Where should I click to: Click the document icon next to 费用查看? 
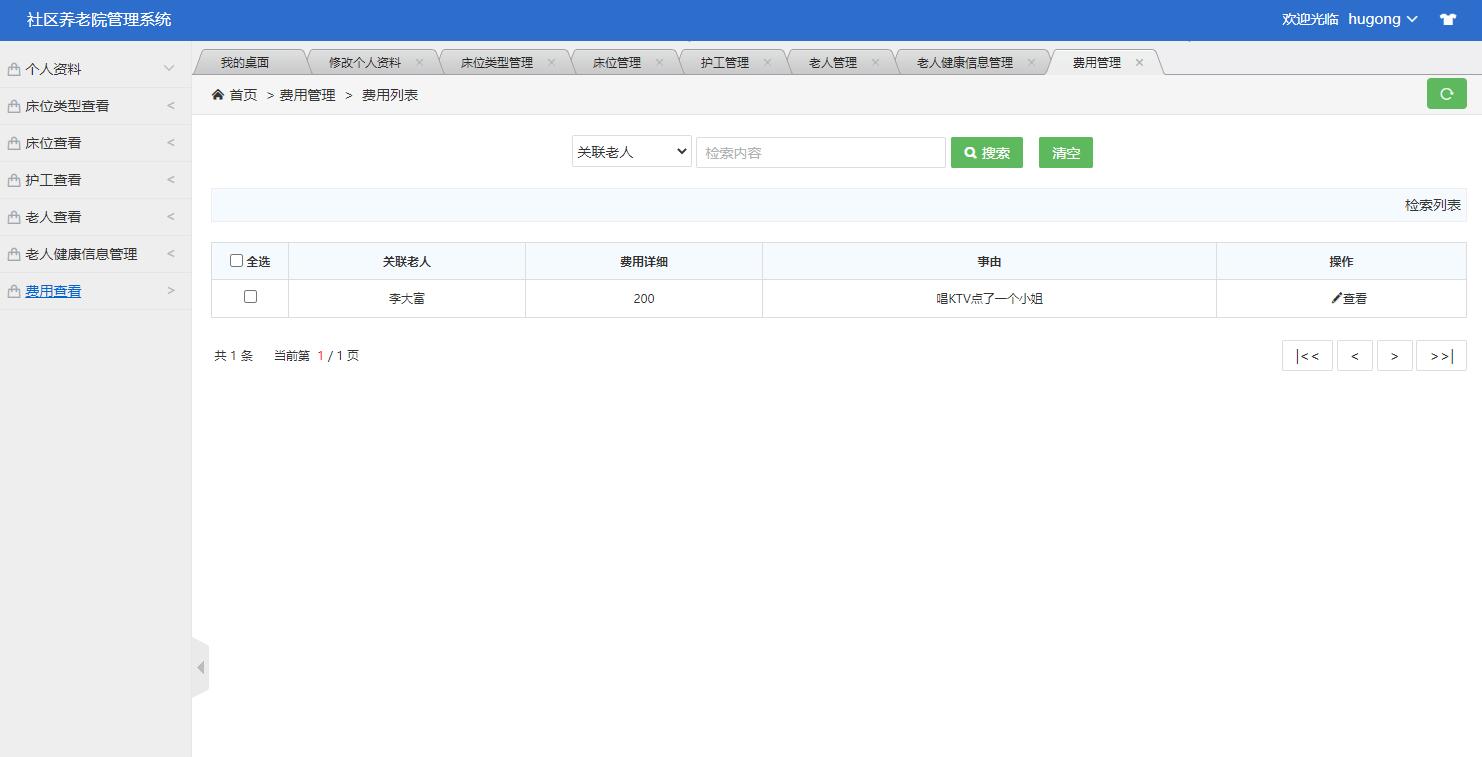pos(14,290)
